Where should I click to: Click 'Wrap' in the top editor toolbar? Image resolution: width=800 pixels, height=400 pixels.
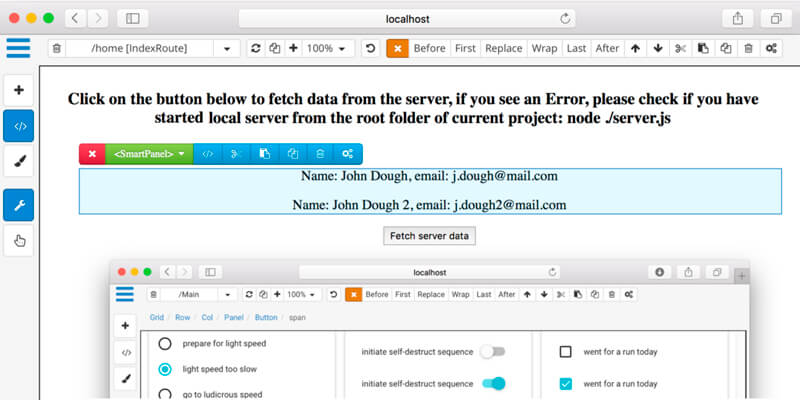545,48
